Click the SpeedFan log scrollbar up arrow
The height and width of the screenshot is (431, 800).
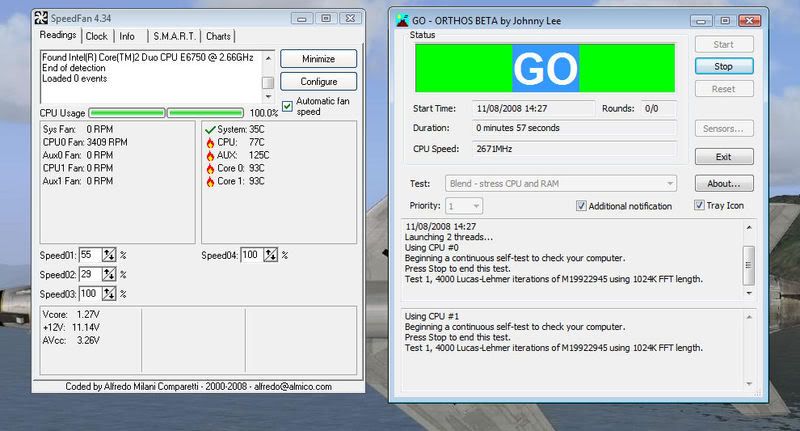click(268, 58)
